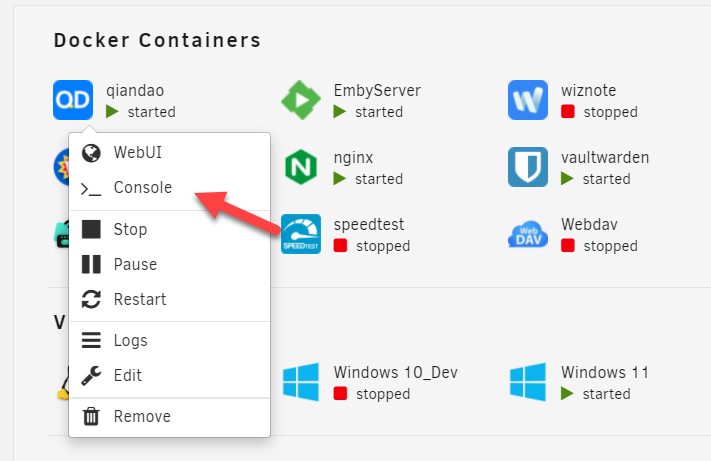Click the EmbyServer container name
The height and width of the screenshot is (461, 711).
pos(377,91)
